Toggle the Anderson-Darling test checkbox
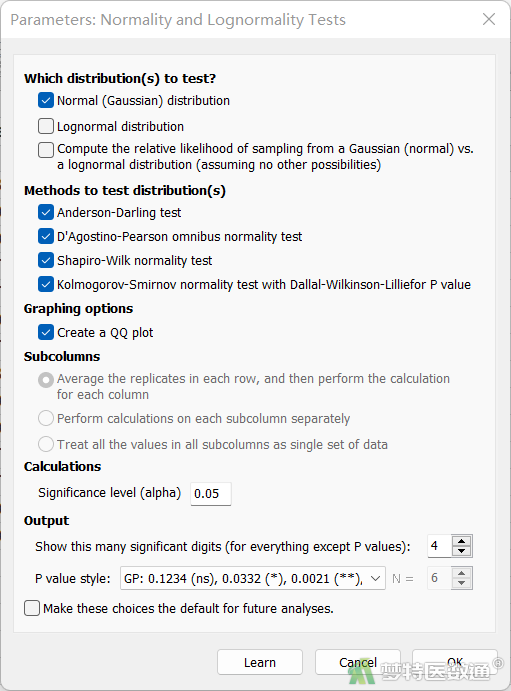Image resolution: width=511 pixels, height=691 pixels. (46, 212)
